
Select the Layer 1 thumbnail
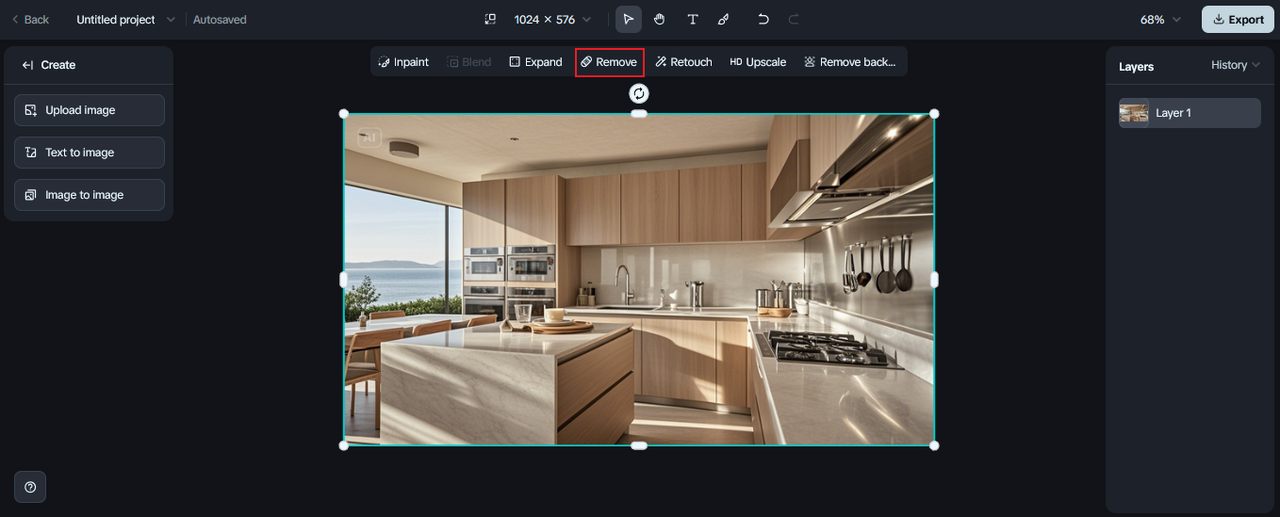(1133, 113)
